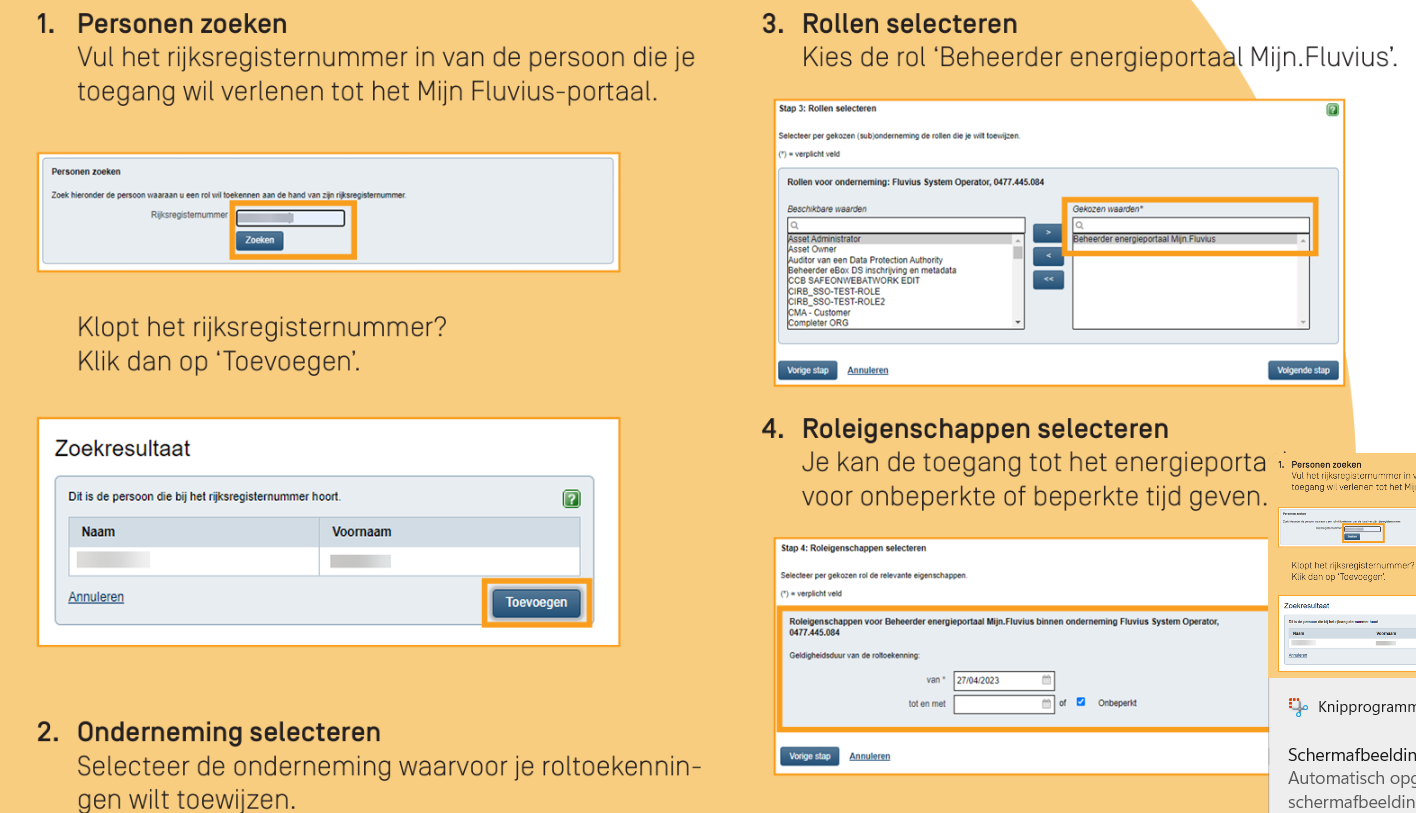Select 'Asset Owner' in the available roles list
The image size is (1416, 813).
pyautogui.click(x=812, y=250)
